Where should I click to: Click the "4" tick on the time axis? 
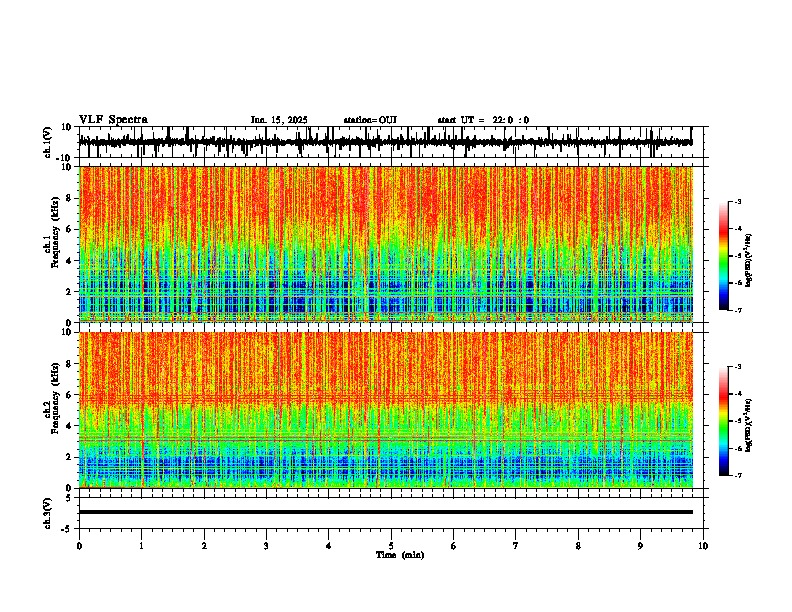(328, 546)
